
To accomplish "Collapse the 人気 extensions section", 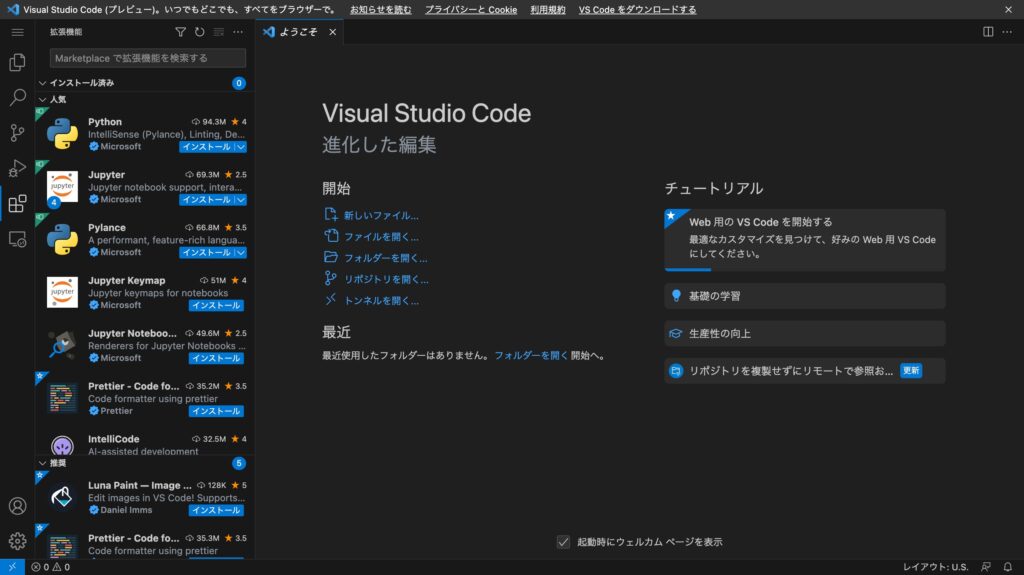I will (58, 100).
